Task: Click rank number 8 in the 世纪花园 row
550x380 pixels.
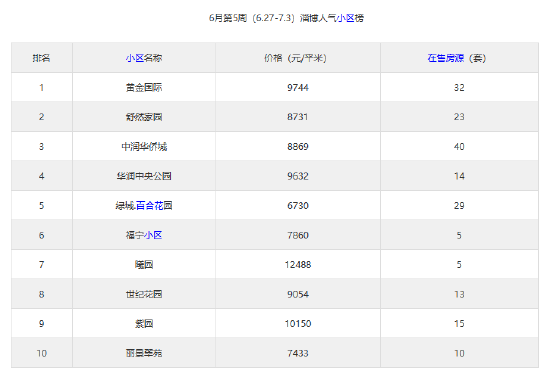Action: [41, 294]
